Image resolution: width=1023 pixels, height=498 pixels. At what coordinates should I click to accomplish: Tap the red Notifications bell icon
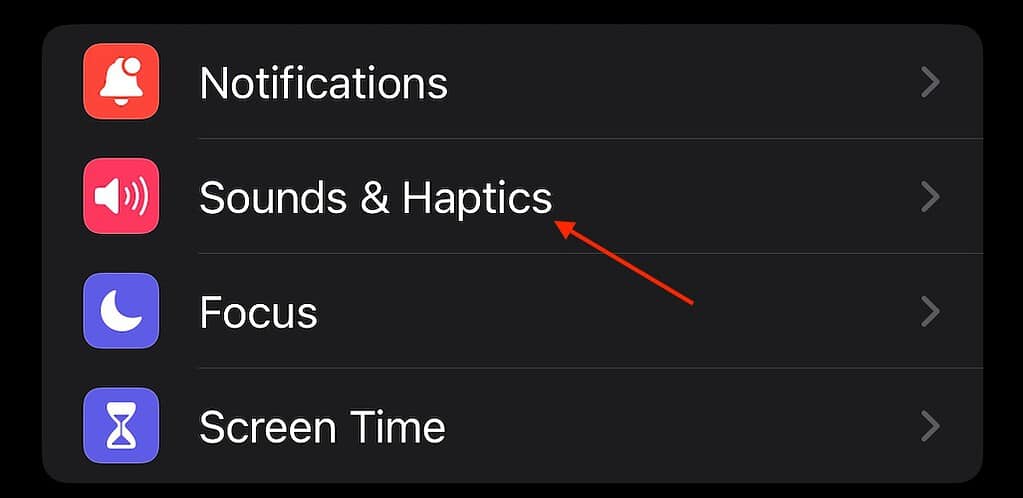point(121,82)
